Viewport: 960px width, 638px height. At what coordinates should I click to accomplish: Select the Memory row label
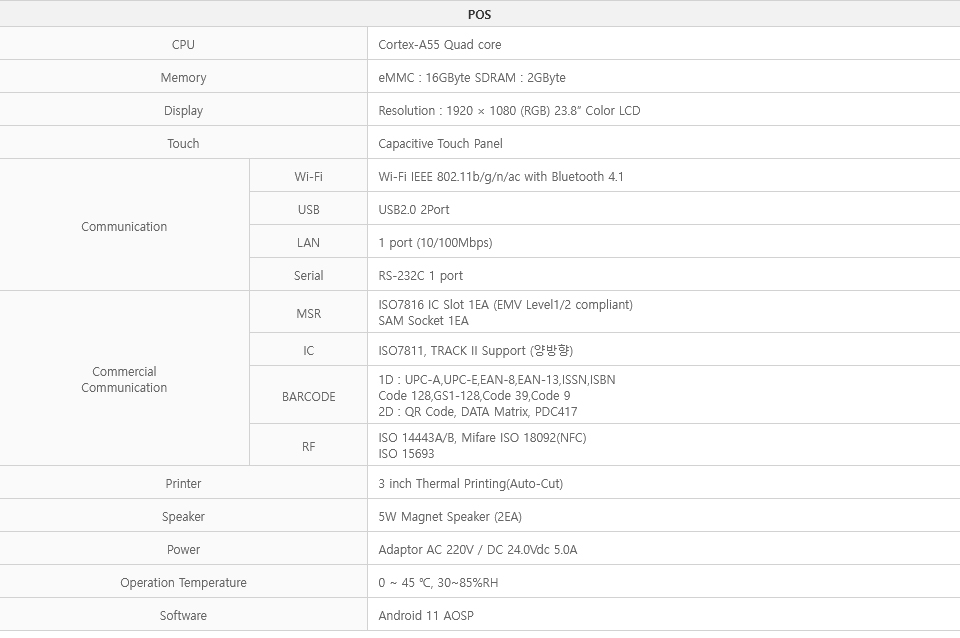tap(183, 78)
